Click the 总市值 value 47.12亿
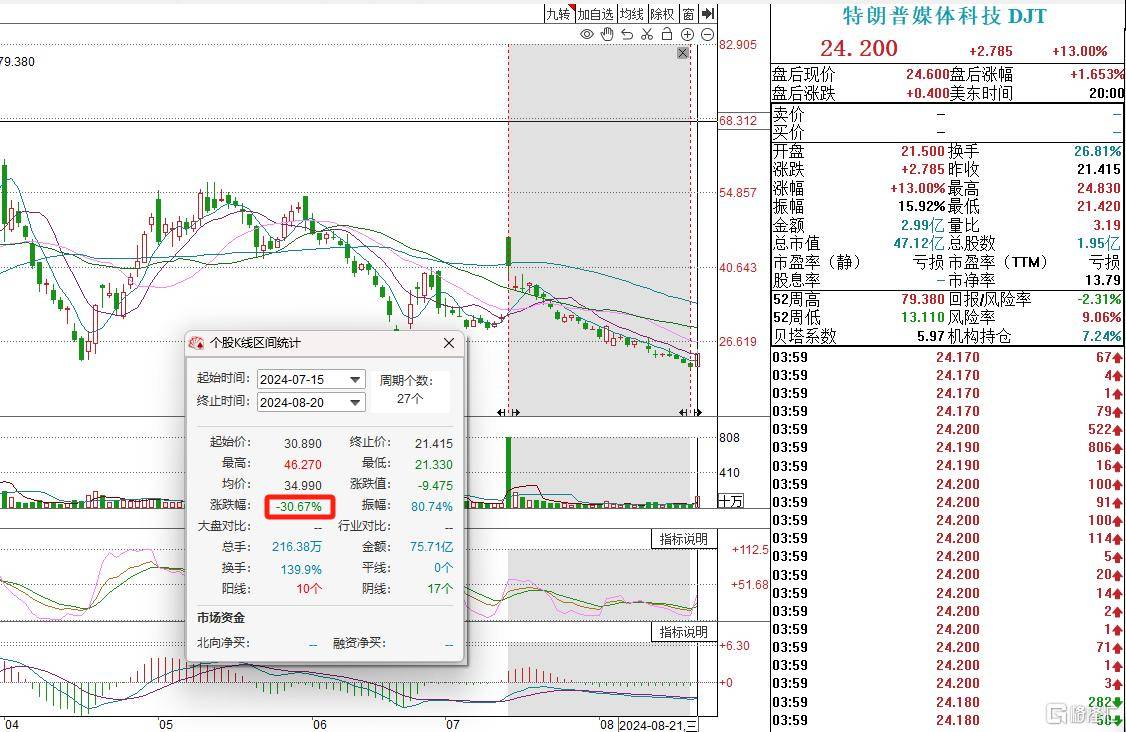This screenshot has height=732, width=1126. (918, 244)
